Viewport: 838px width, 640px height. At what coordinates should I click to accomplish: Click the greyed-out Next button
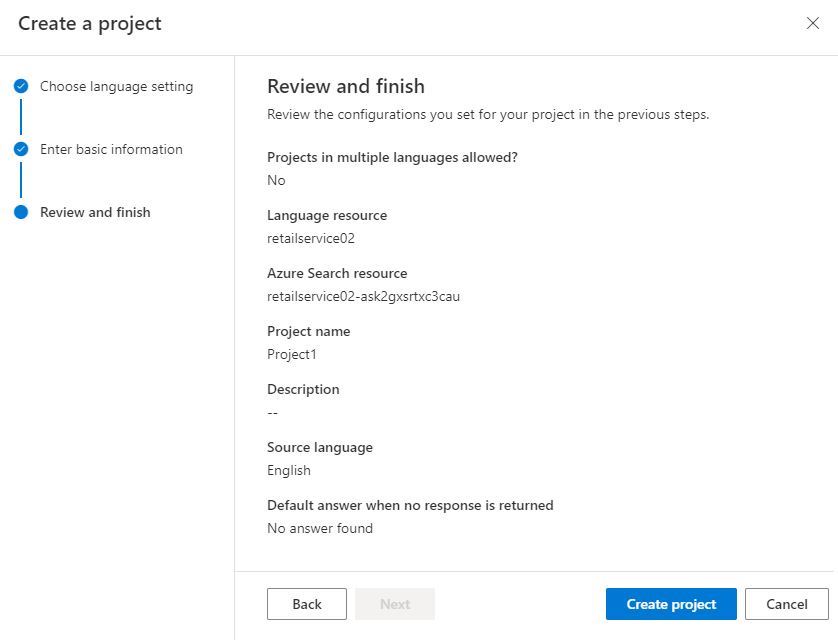pyautogui.click(x=395, y=604)
